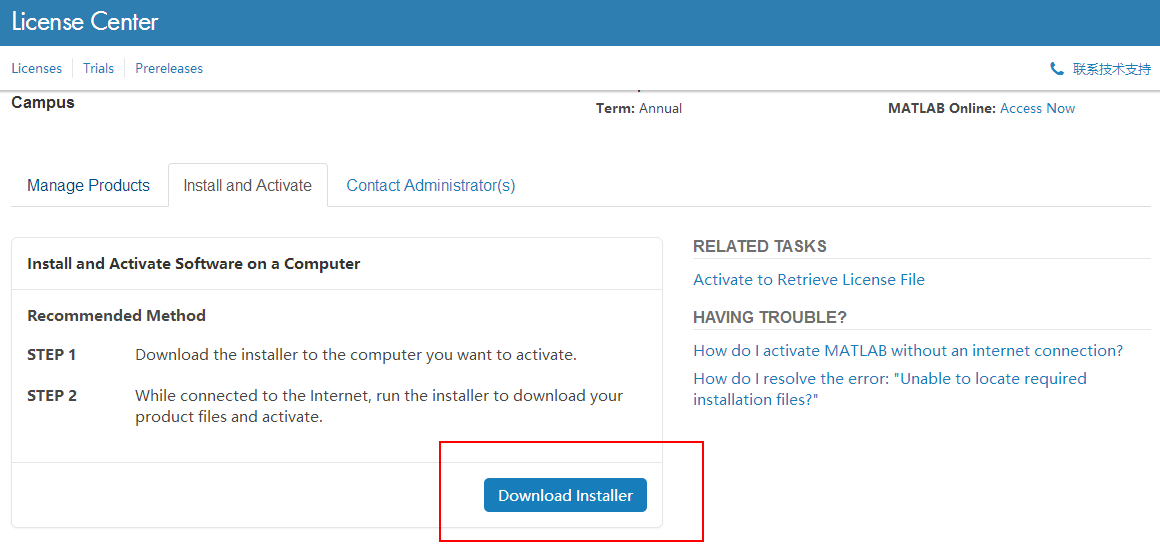Click the phone icon for technical support
1160x559 pixels.
pyautogui.click(x=1056, y=69)
